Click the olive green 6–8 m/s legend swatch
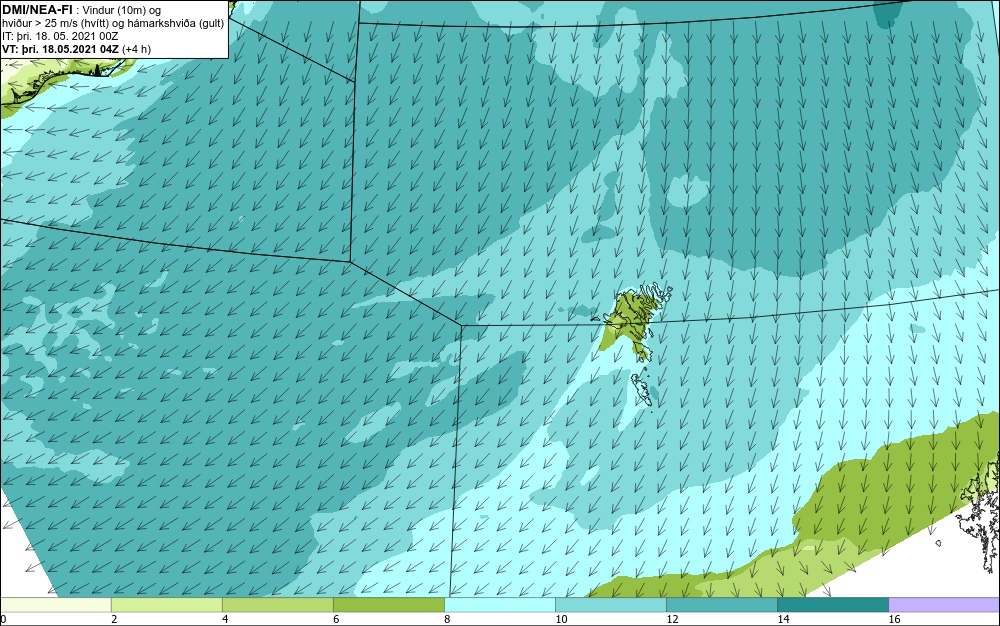The image size is (1000, 626). click(x=388, y=605)
